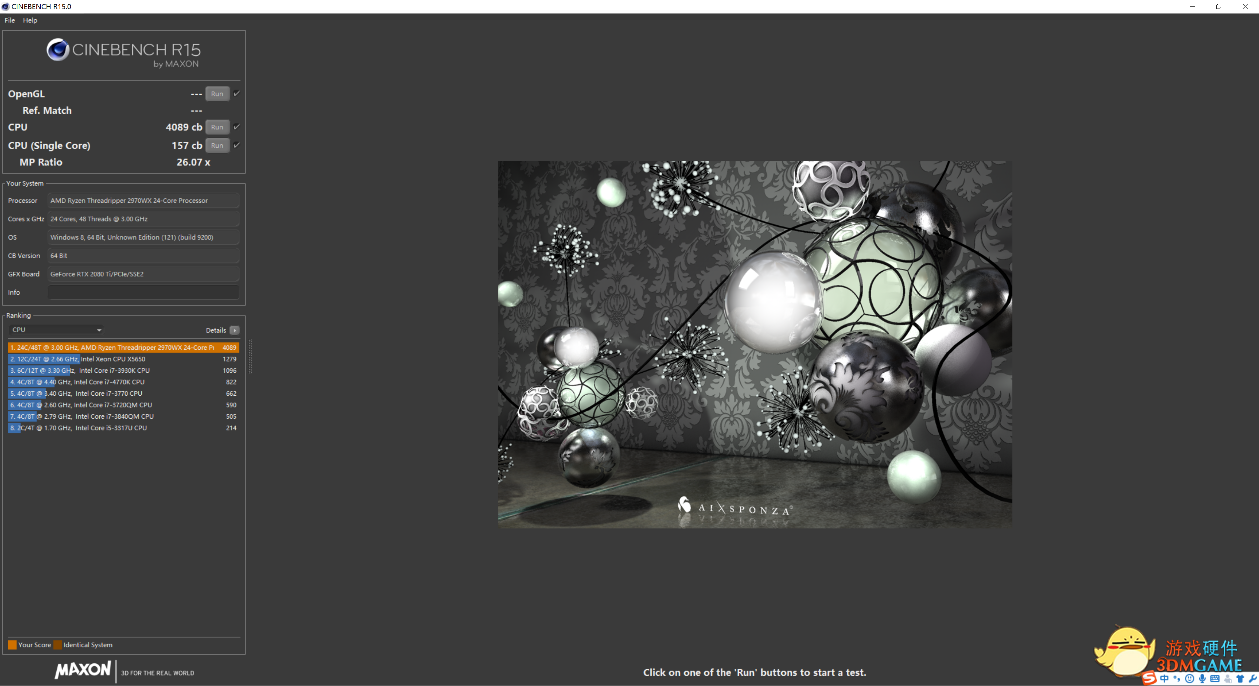Click the Cores x GHz value field

point(144,219)
